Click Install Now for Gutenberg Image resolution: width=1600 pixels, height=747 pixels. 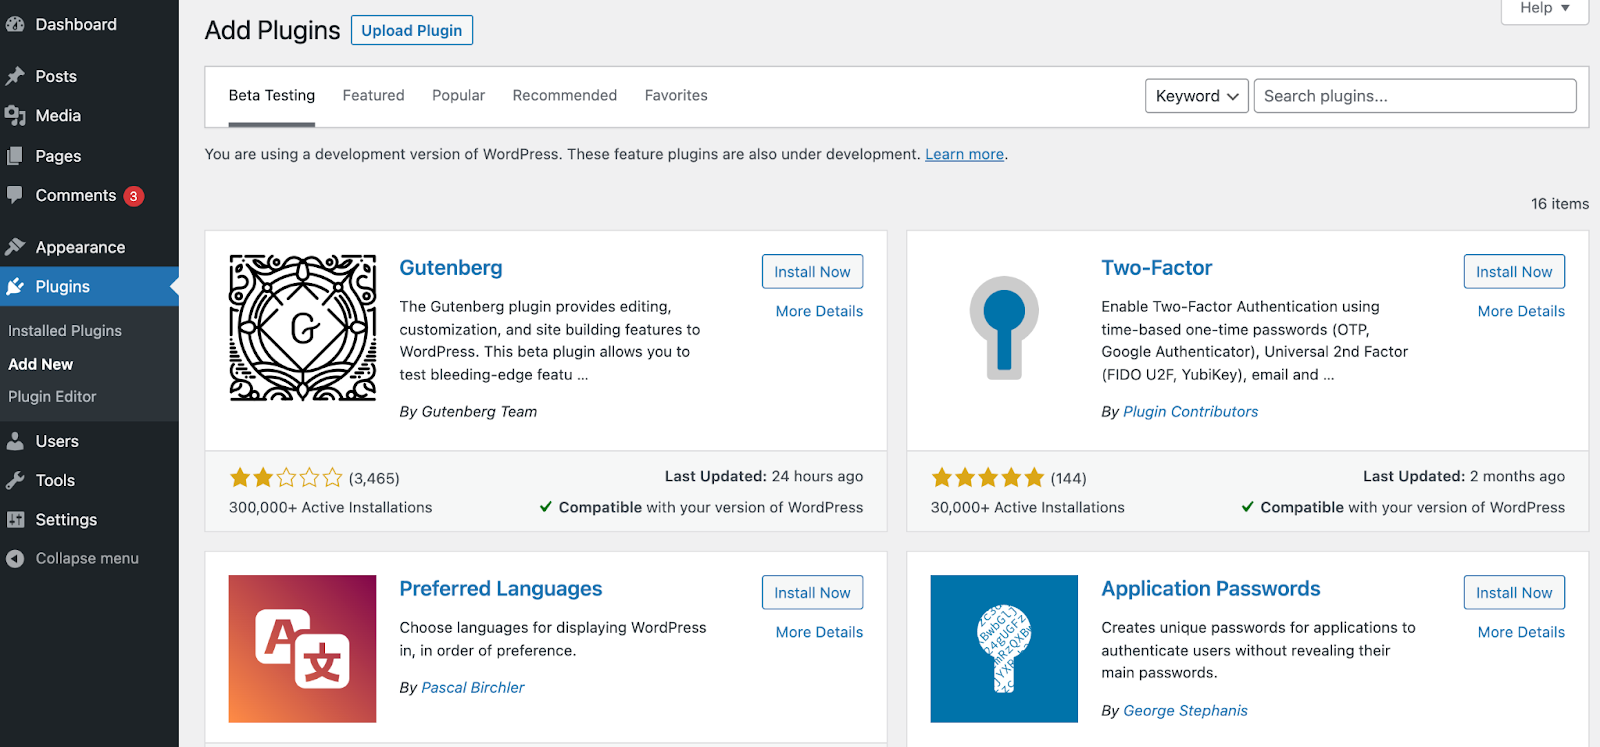(812, 272)
